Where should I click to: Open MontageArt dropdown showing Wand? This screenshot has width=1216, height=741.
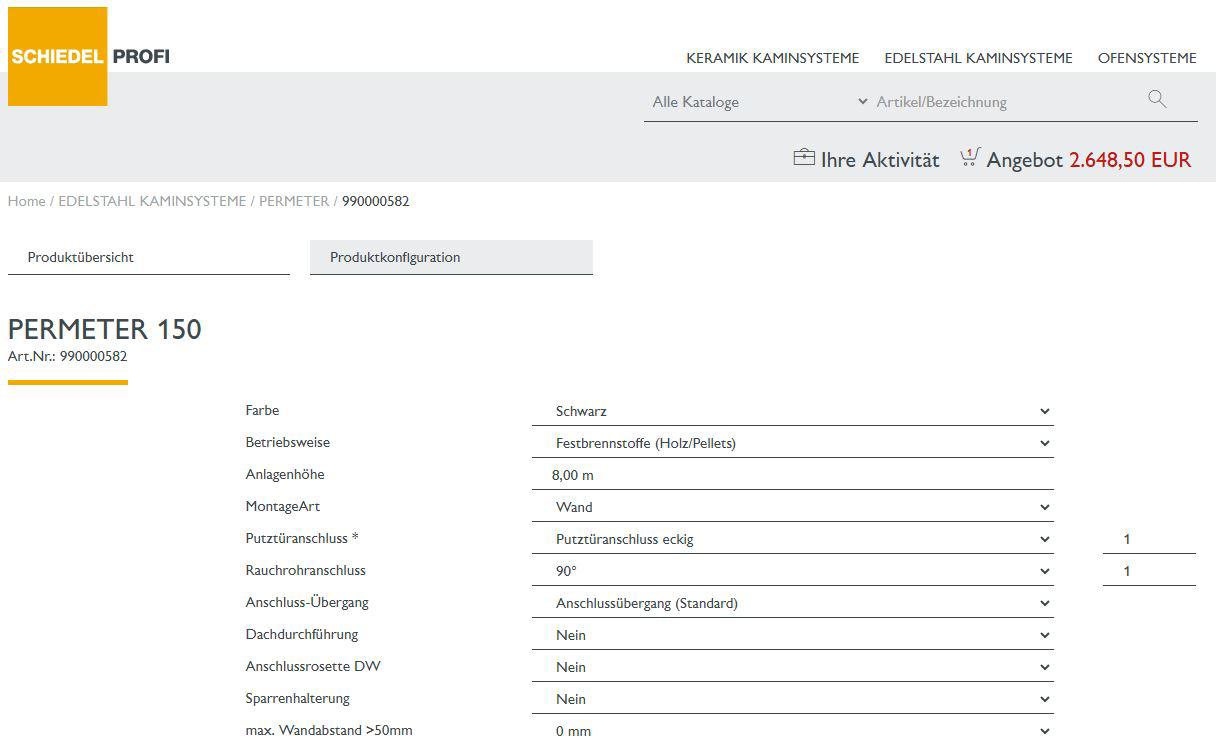pyautogui.click(x=792, y=507)
